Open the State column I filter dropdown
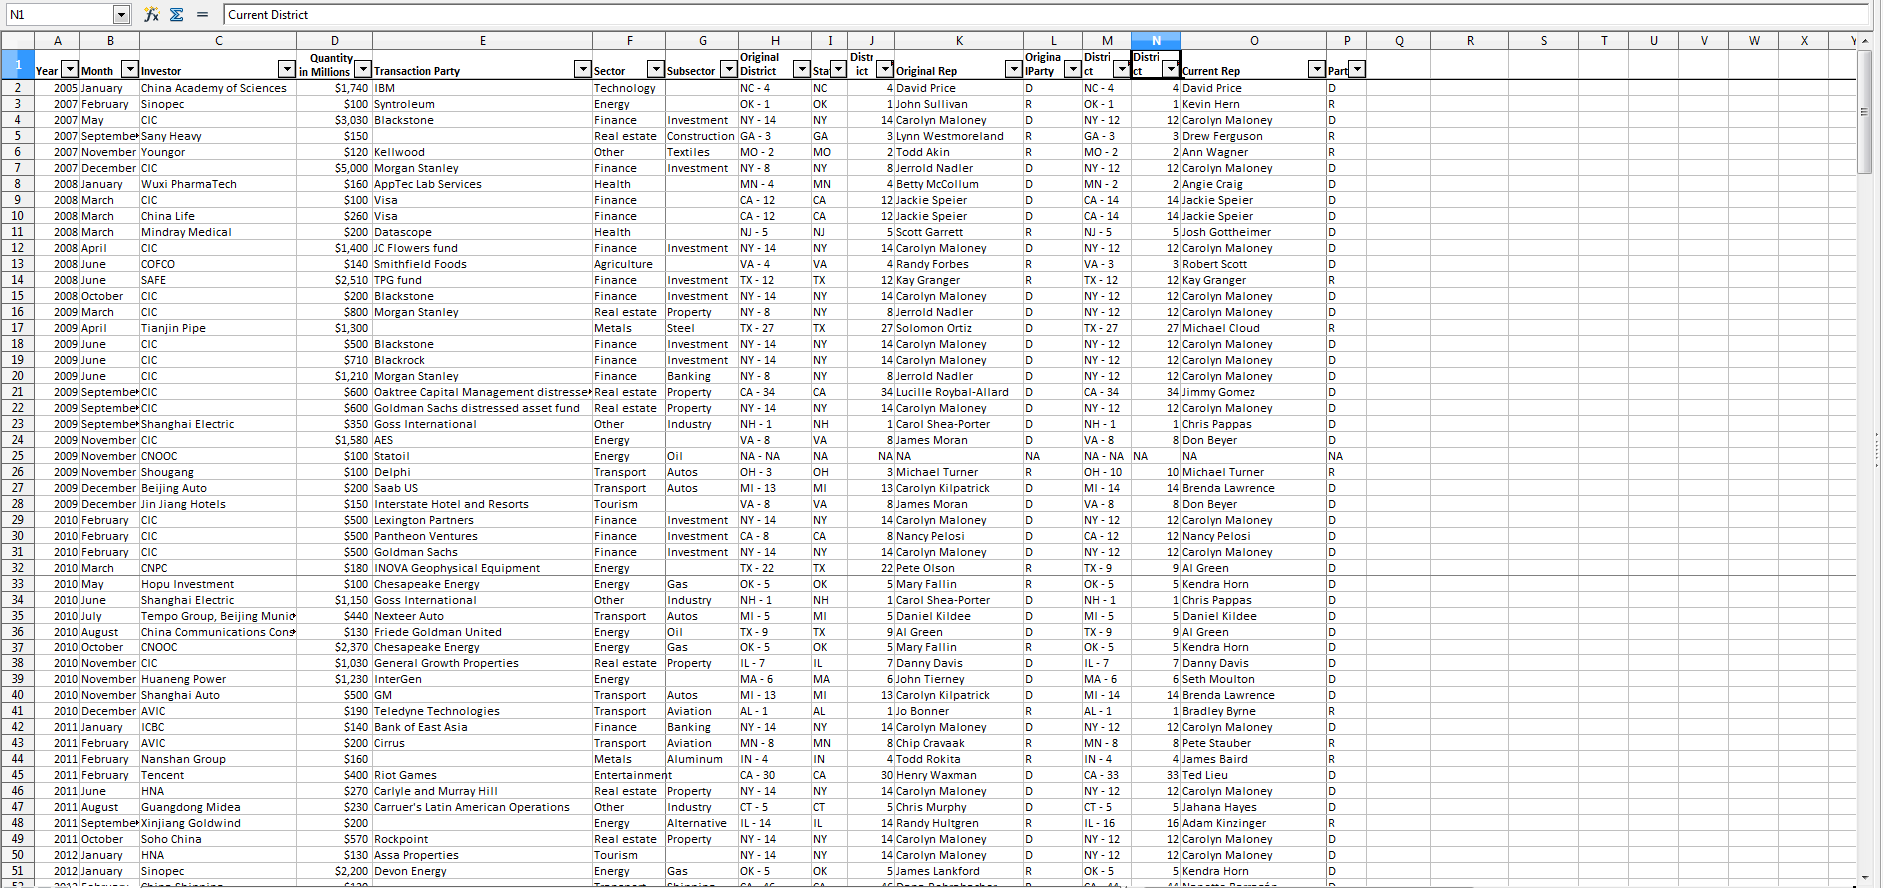 pyautogui.click(x=839, y=69)
